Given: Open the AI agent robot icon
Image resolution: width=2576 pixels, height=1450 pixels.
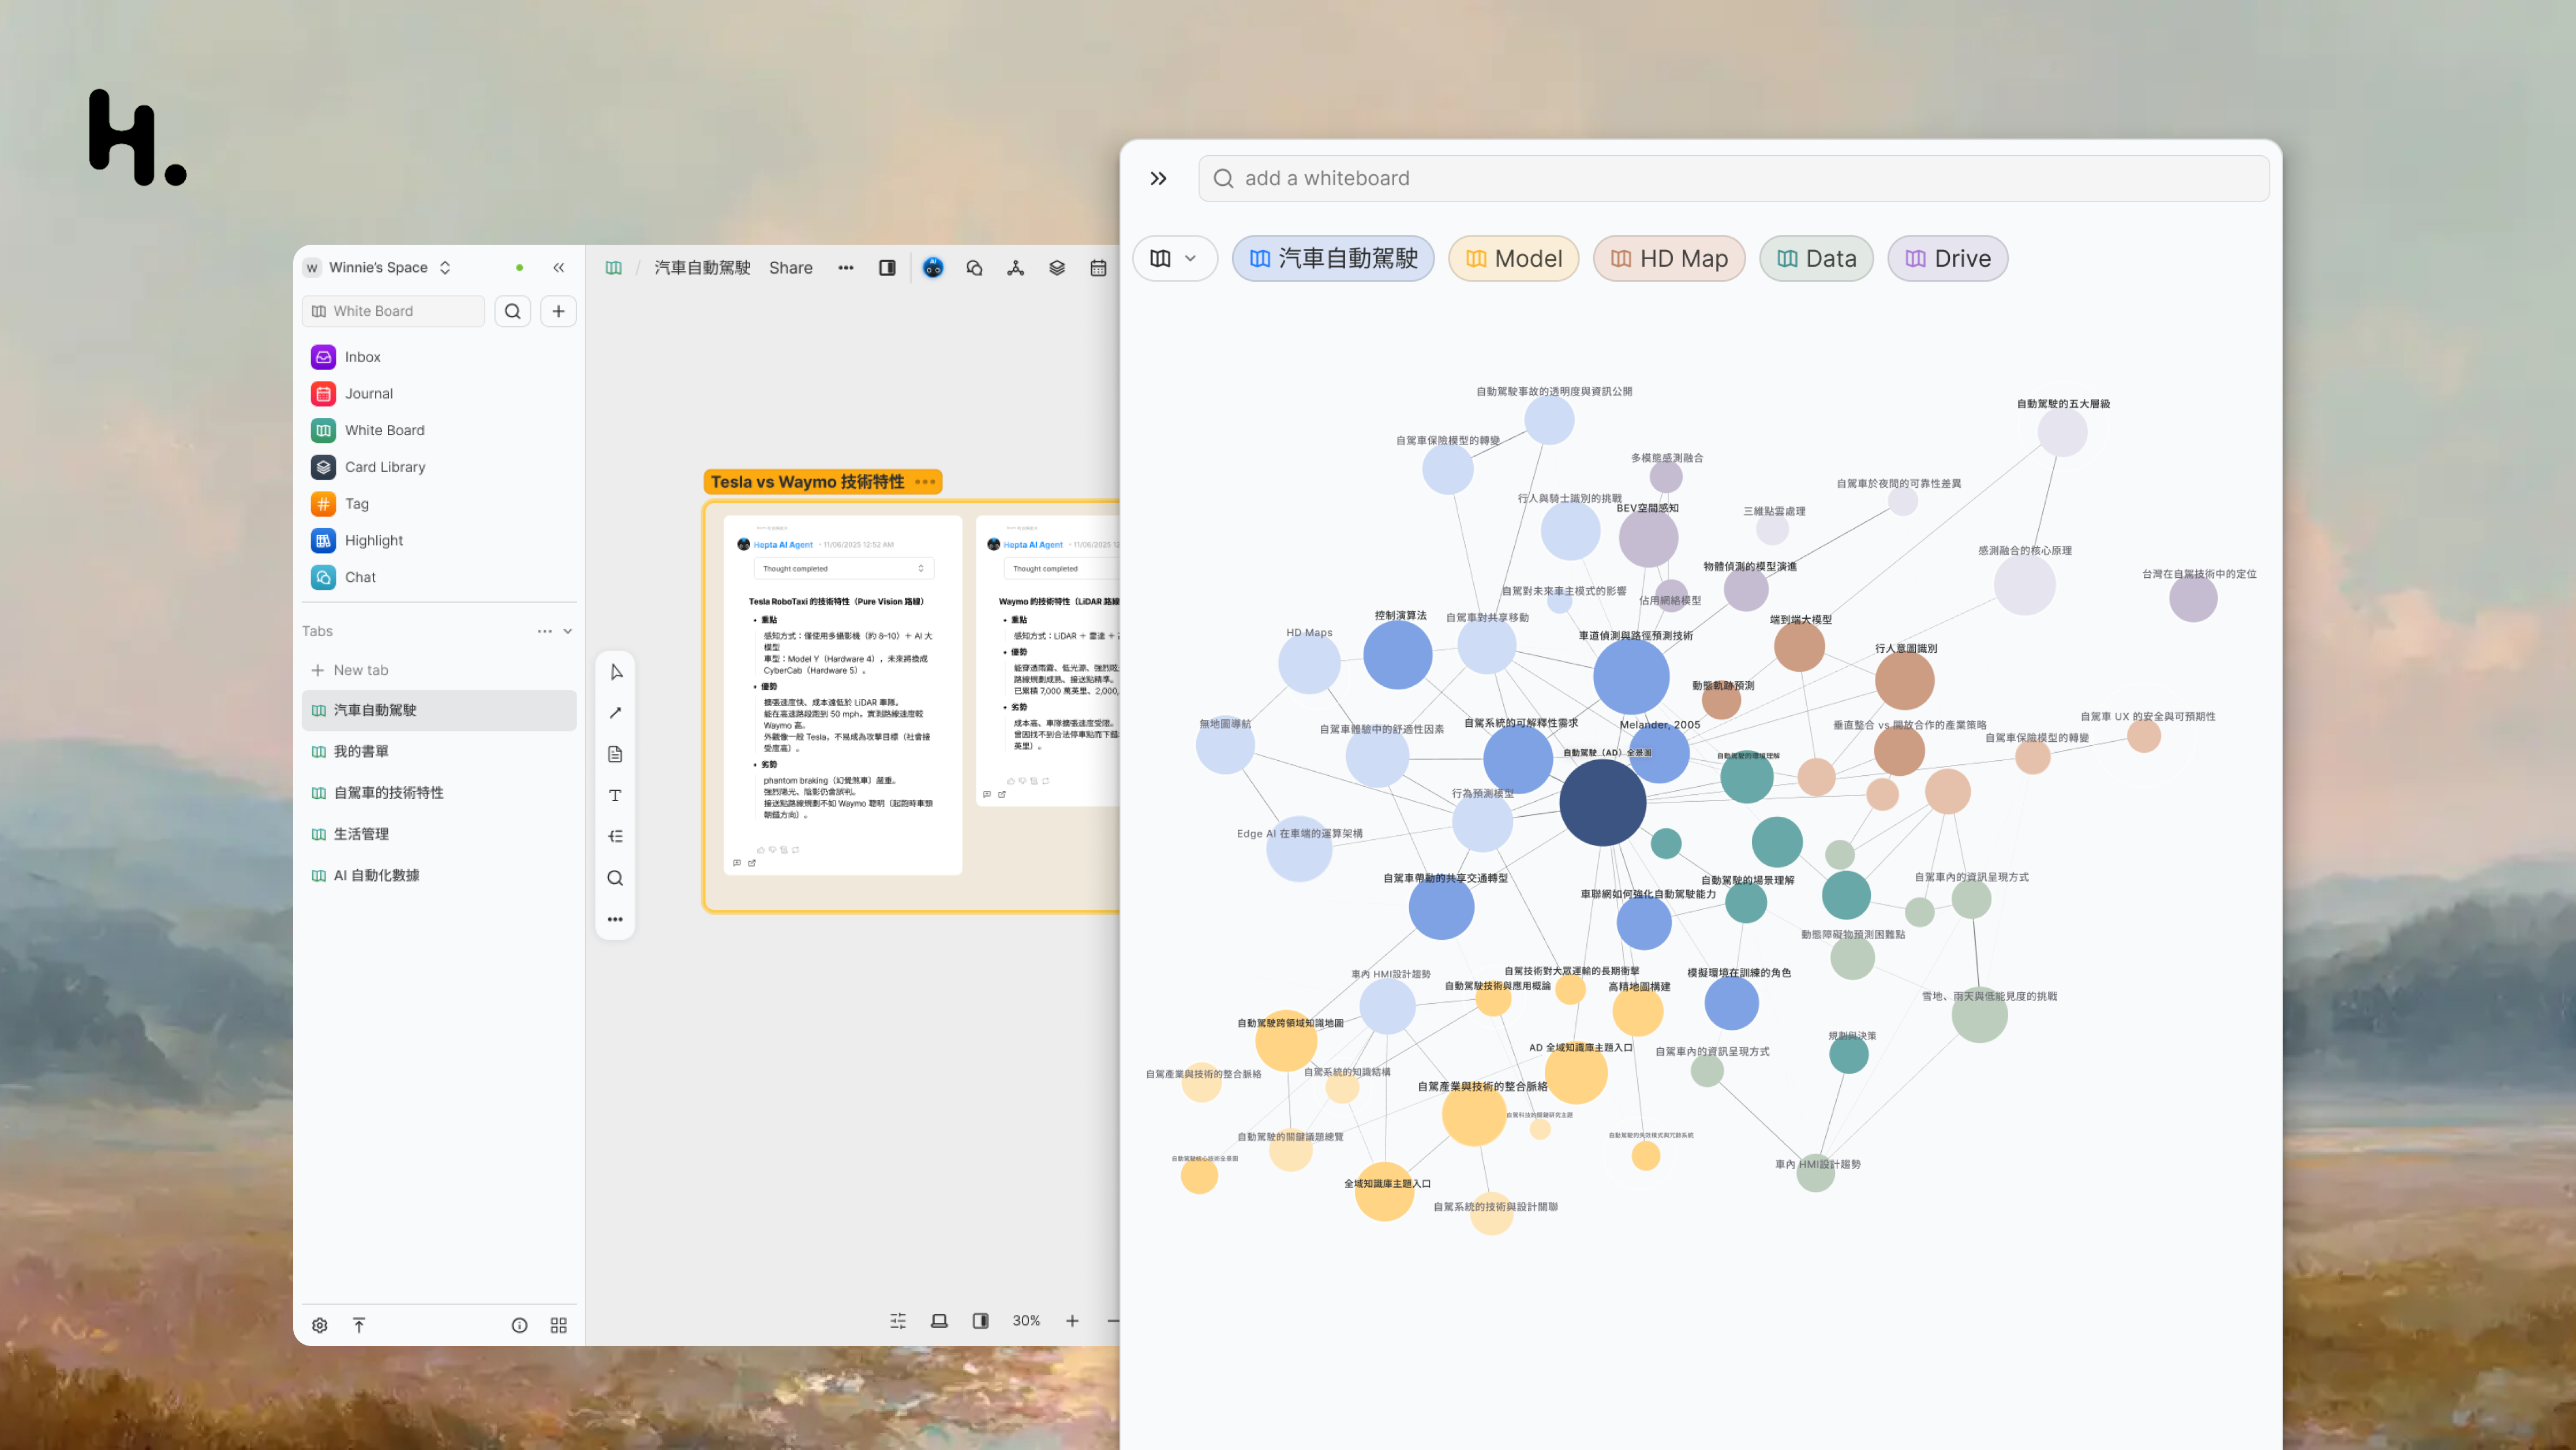Looking at the screenshot, I should coord(932,267).
